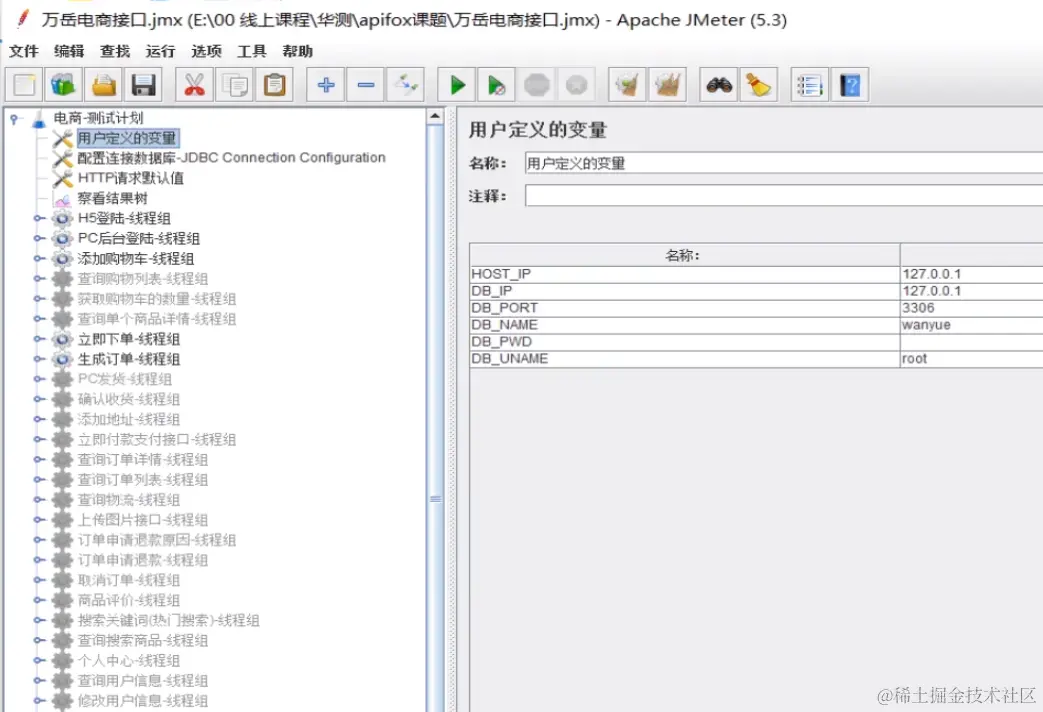Image resolution: width=1043 pixels, height=712 pixels.
Task: Select disabled 立即付款支付接口-线程组 item
Action: (156, 439)
